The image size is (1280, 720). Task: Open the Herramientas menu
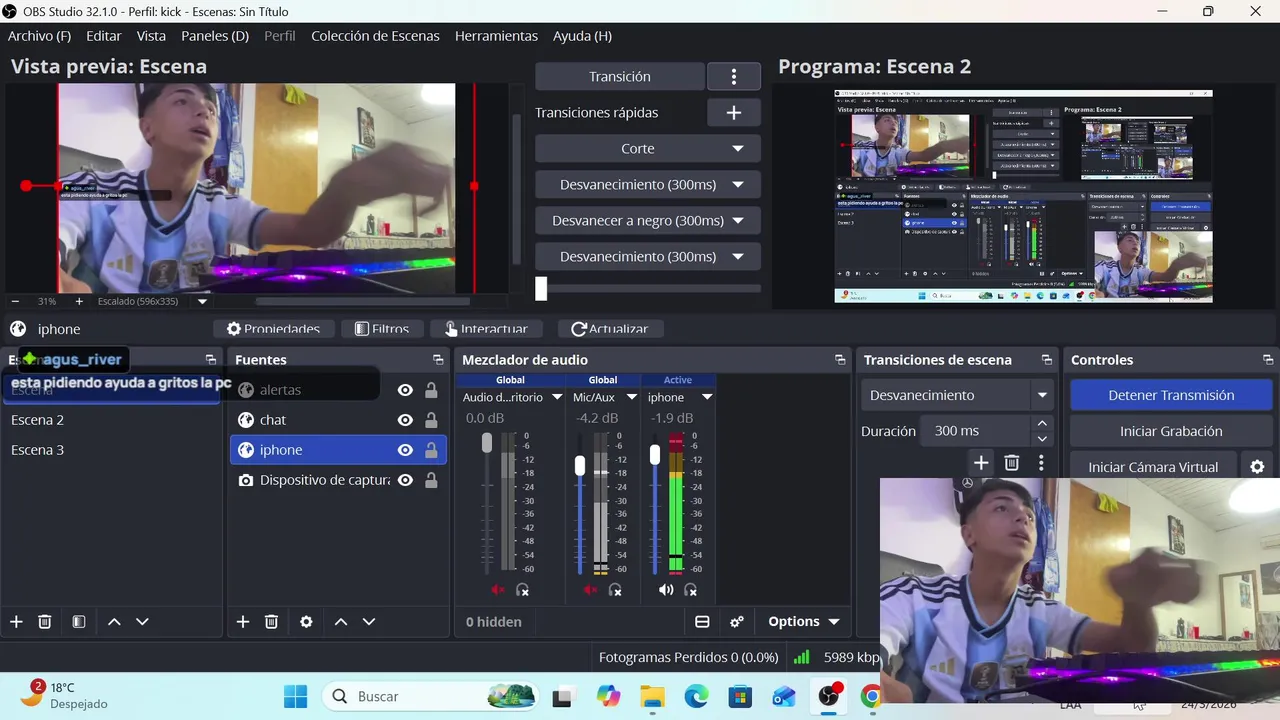pyautogui.click(x=496, y=36)
